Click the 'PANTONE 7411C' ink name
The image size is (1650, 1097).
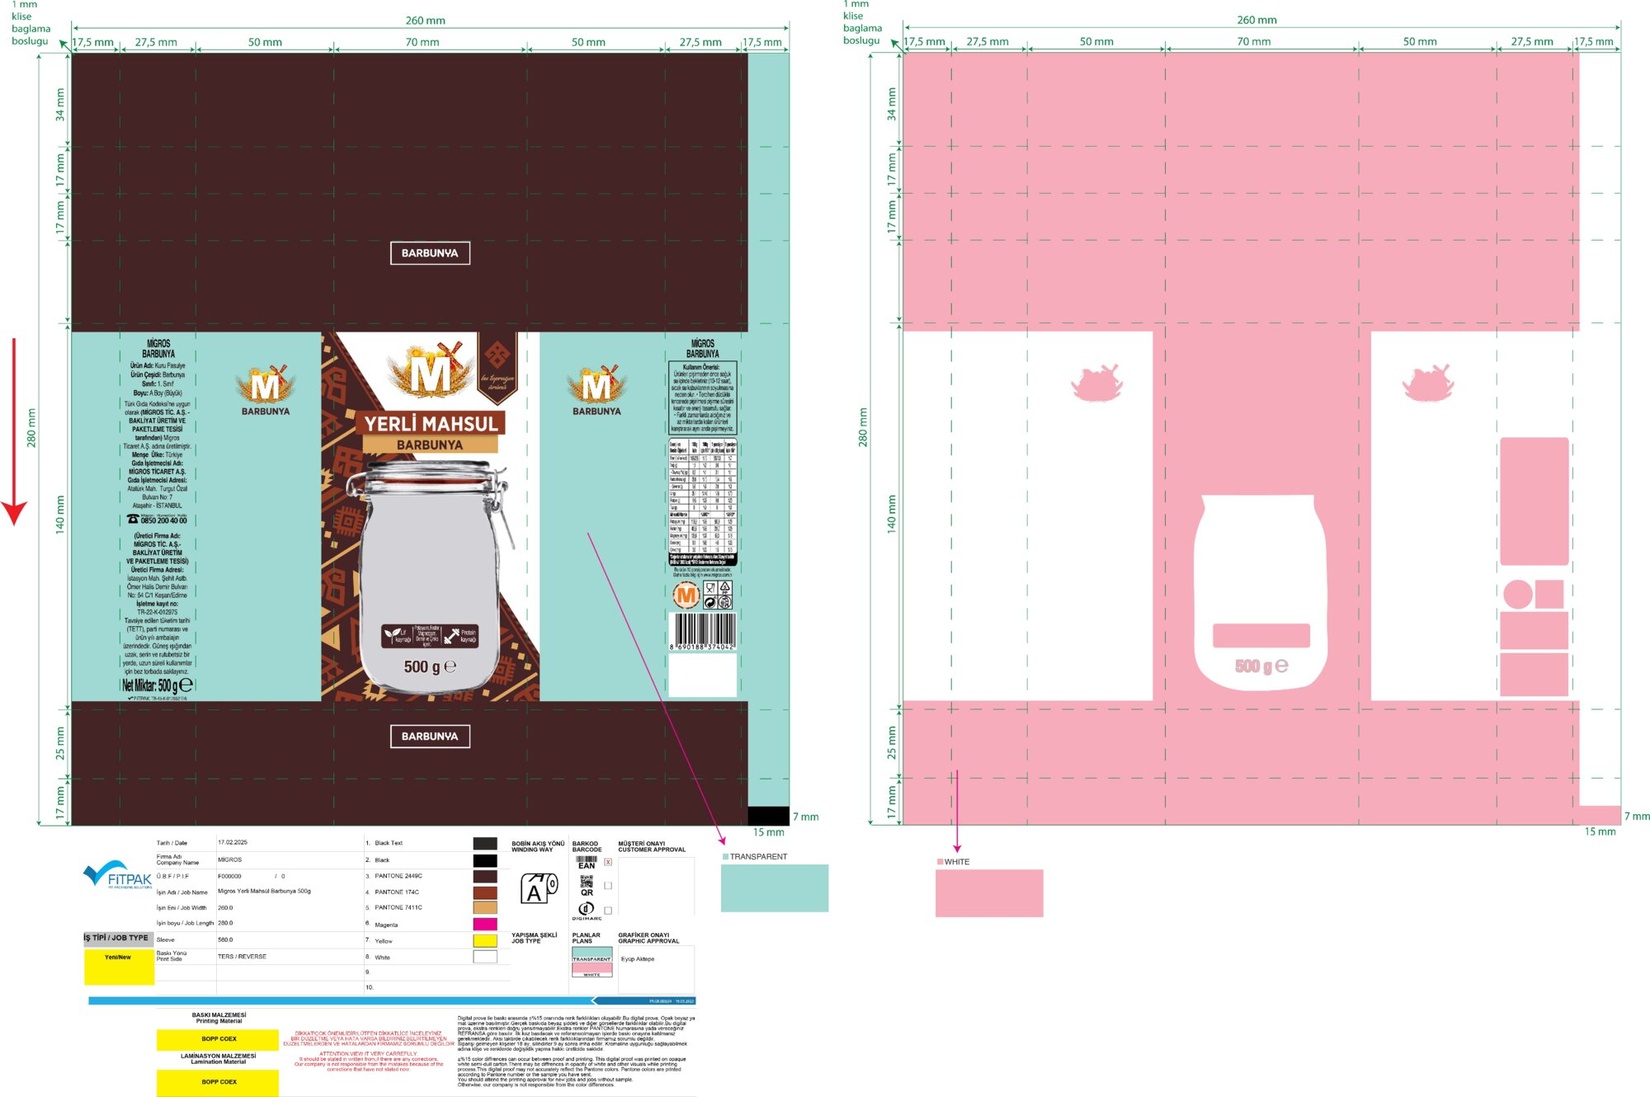(x=399, y=908)
